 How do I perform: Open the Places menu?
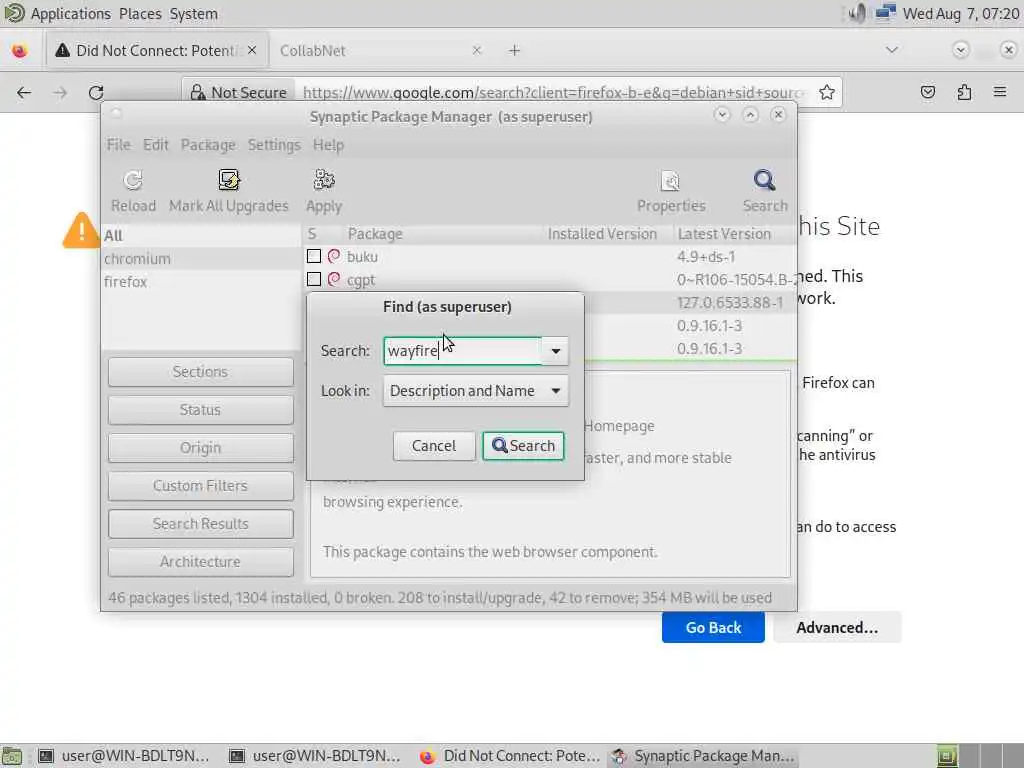pos(140,14)
